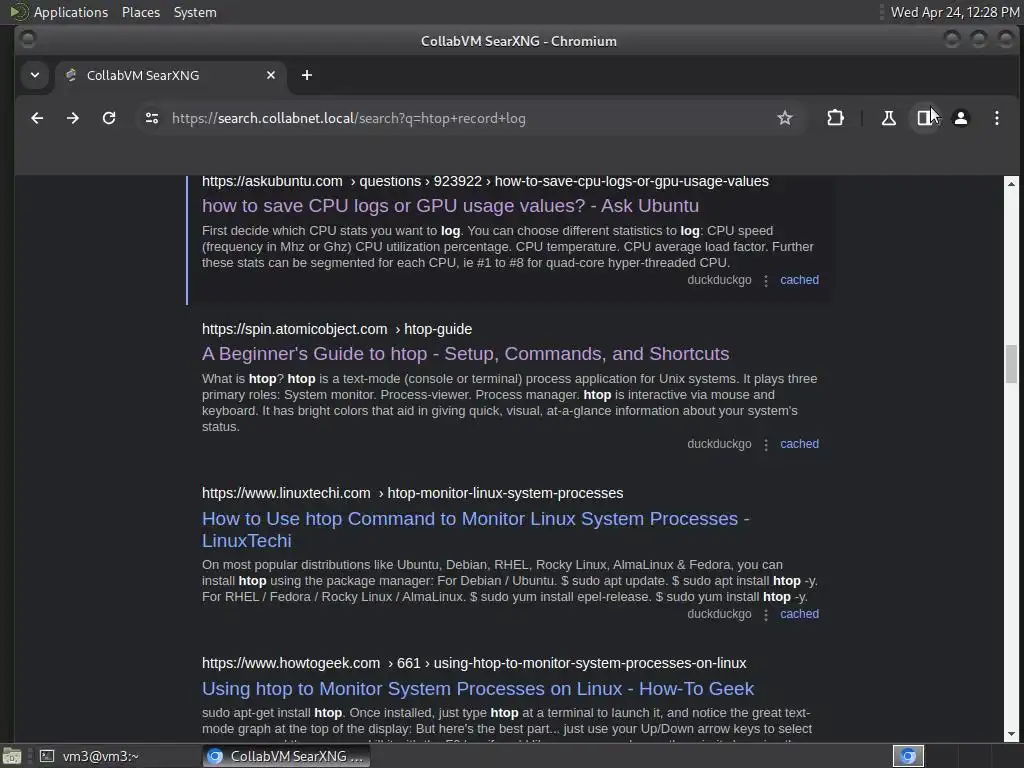Screen dimensions: 1024x768
Task: Close the CollabVM SearXNG tab
Action: pyautogui.click(x=271, y=75)
